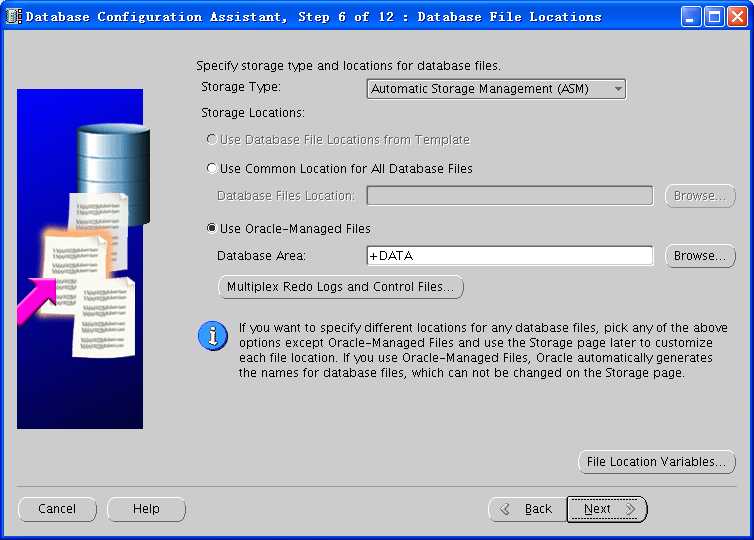Click the Cancel button
Viewport: 754px width, 540px height.
(57, 509)
